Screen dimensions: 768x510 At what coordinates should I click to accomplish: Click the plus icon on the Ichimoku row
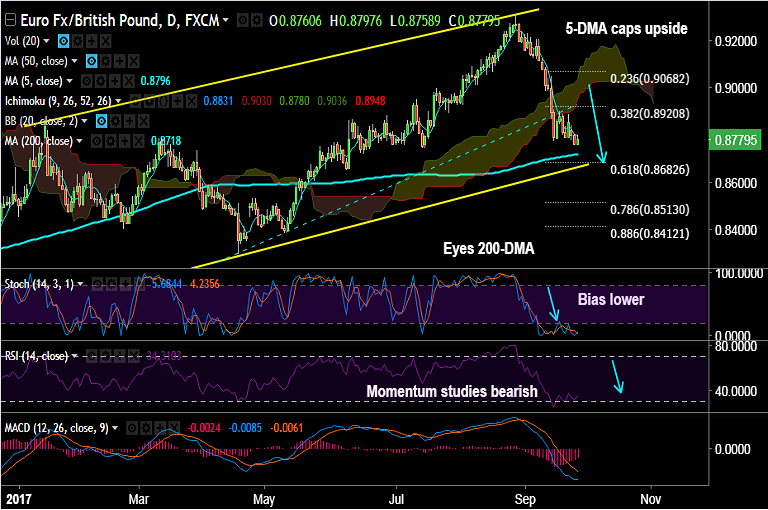(x=177, y=101)
